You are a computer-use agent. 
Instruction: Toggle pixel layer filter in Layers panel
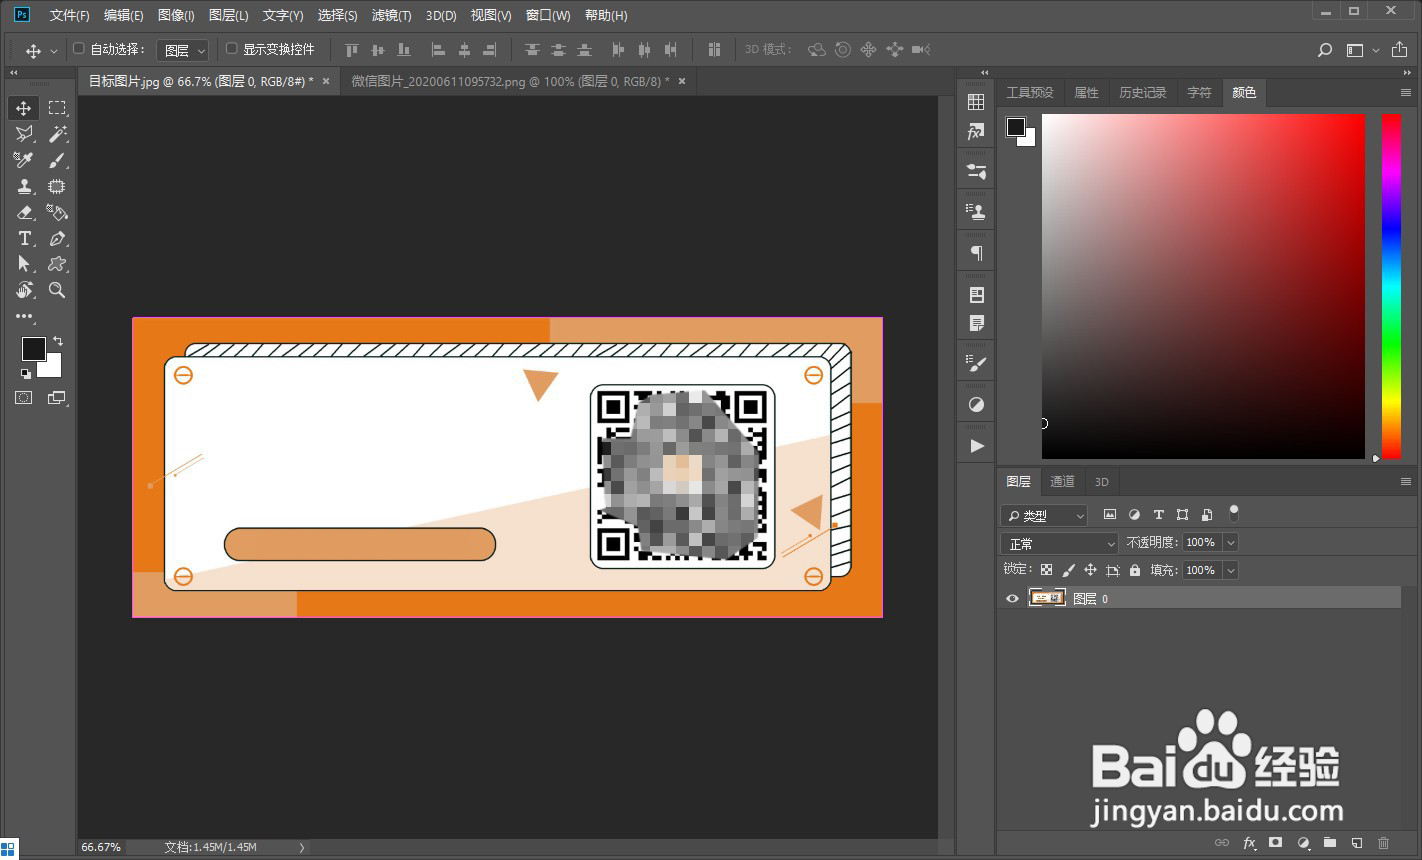coord(1110,515)
